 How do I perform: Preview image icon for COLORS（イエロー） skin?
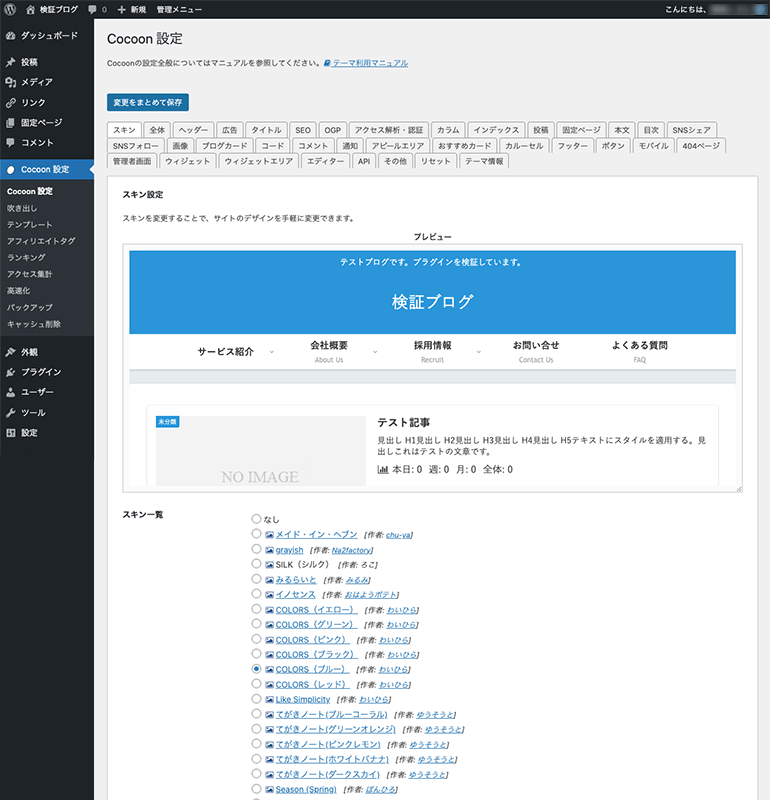pos(269,610)
